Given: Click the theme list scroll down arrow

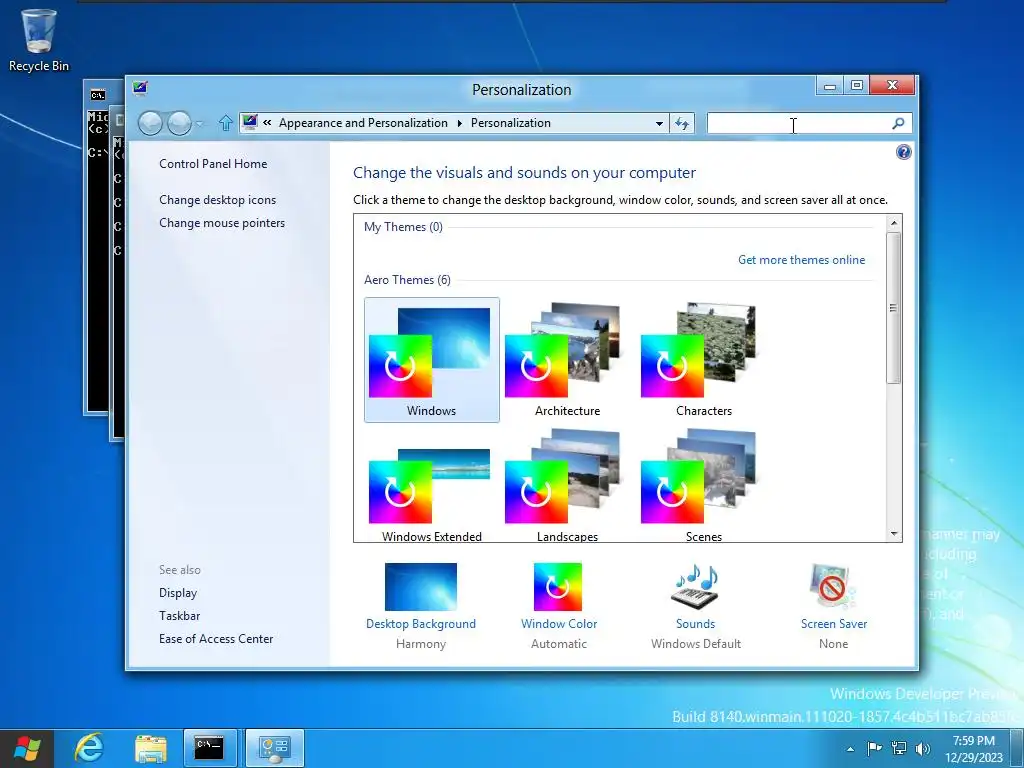Looking at the screenshot, I should [894, 534].
